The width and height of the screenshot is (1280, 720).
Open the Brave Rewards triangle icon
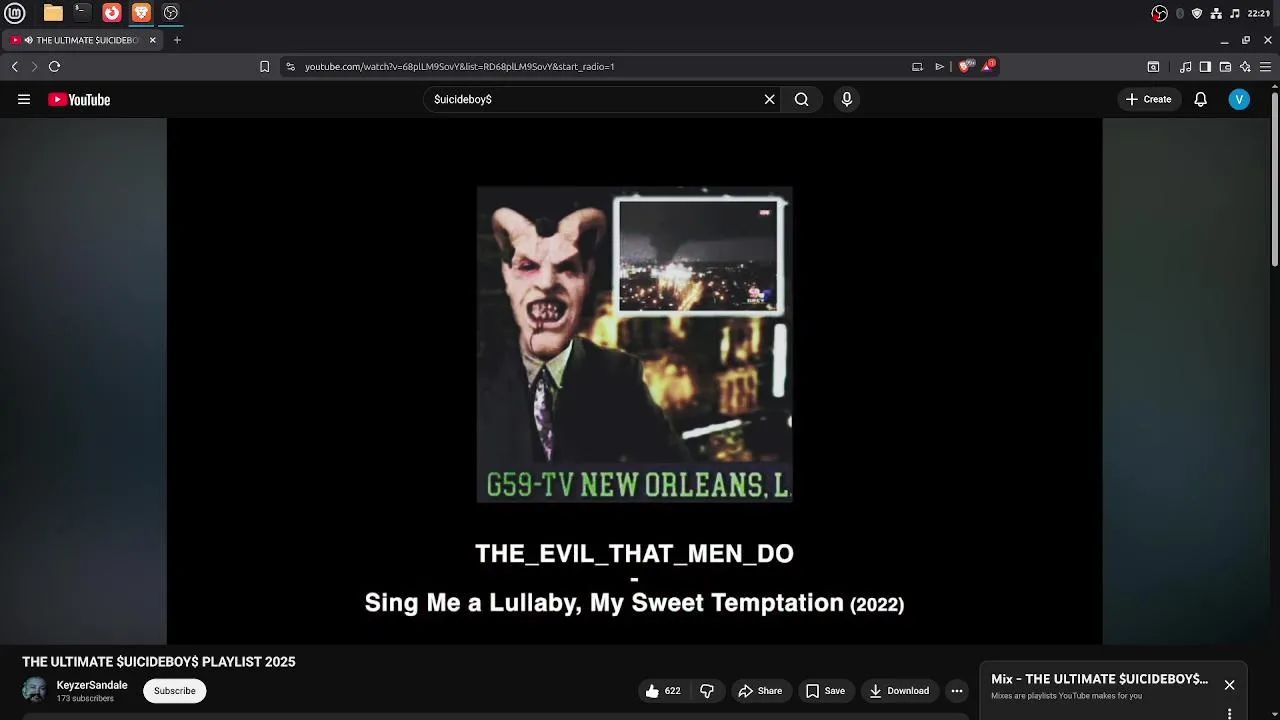[x=988, y=66]
